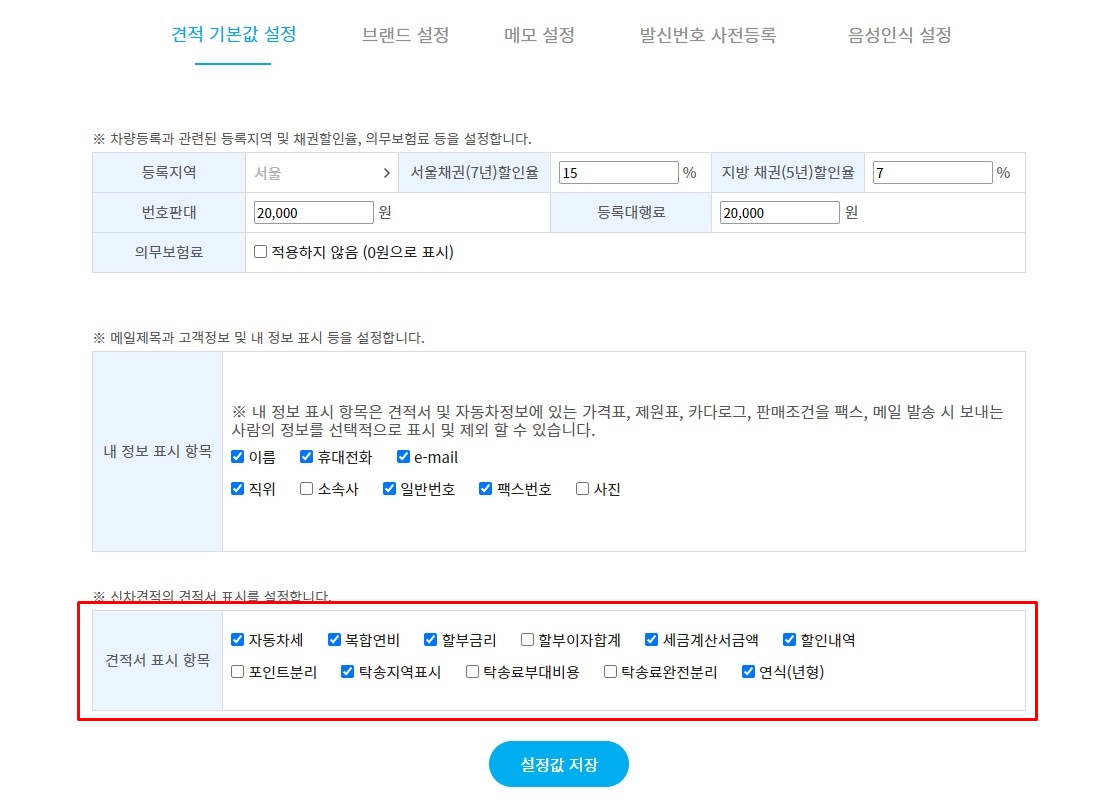Open the 메모 설정 tab
This screenshot has width=1105, height=808.
point(539,35)
